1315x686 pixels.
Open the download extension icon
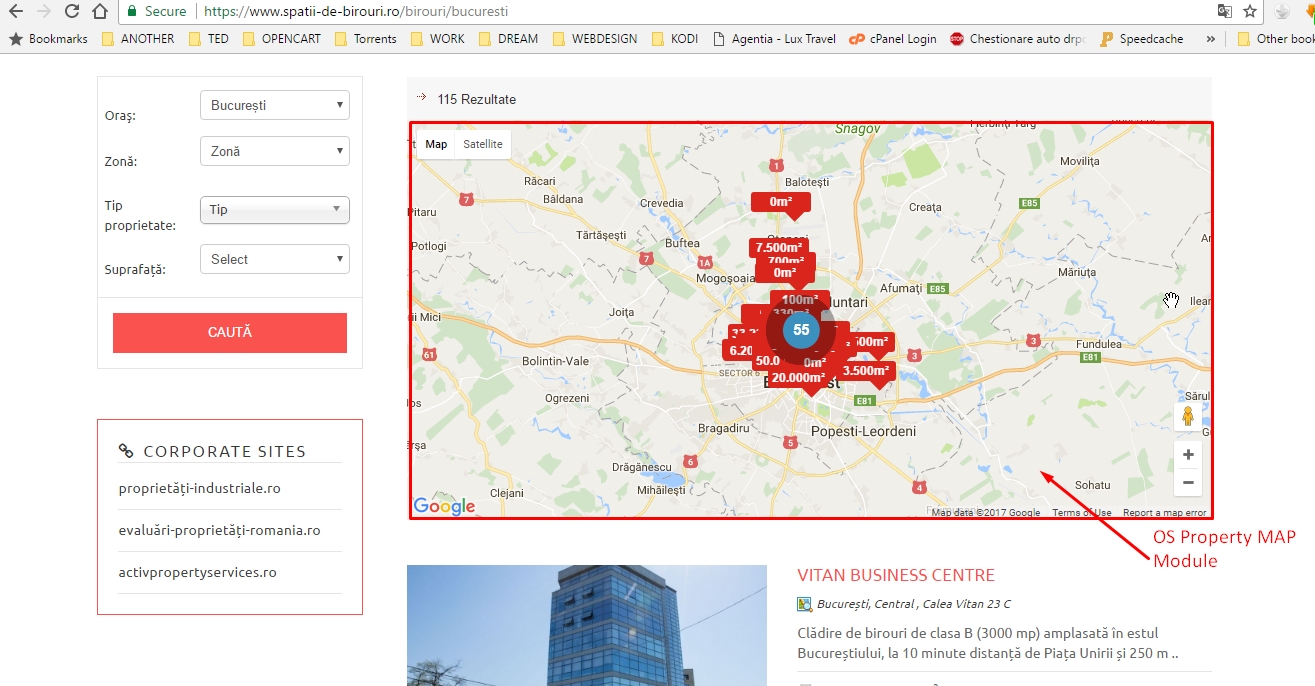[x=1283, y=12]
